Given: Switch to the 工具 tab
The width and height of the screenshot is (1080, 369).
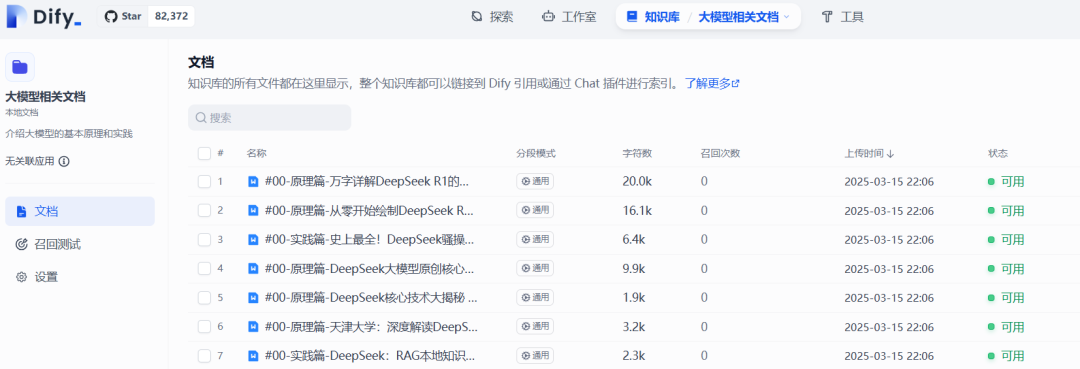Looking at the screenshot, I should (x=842, y=17).
